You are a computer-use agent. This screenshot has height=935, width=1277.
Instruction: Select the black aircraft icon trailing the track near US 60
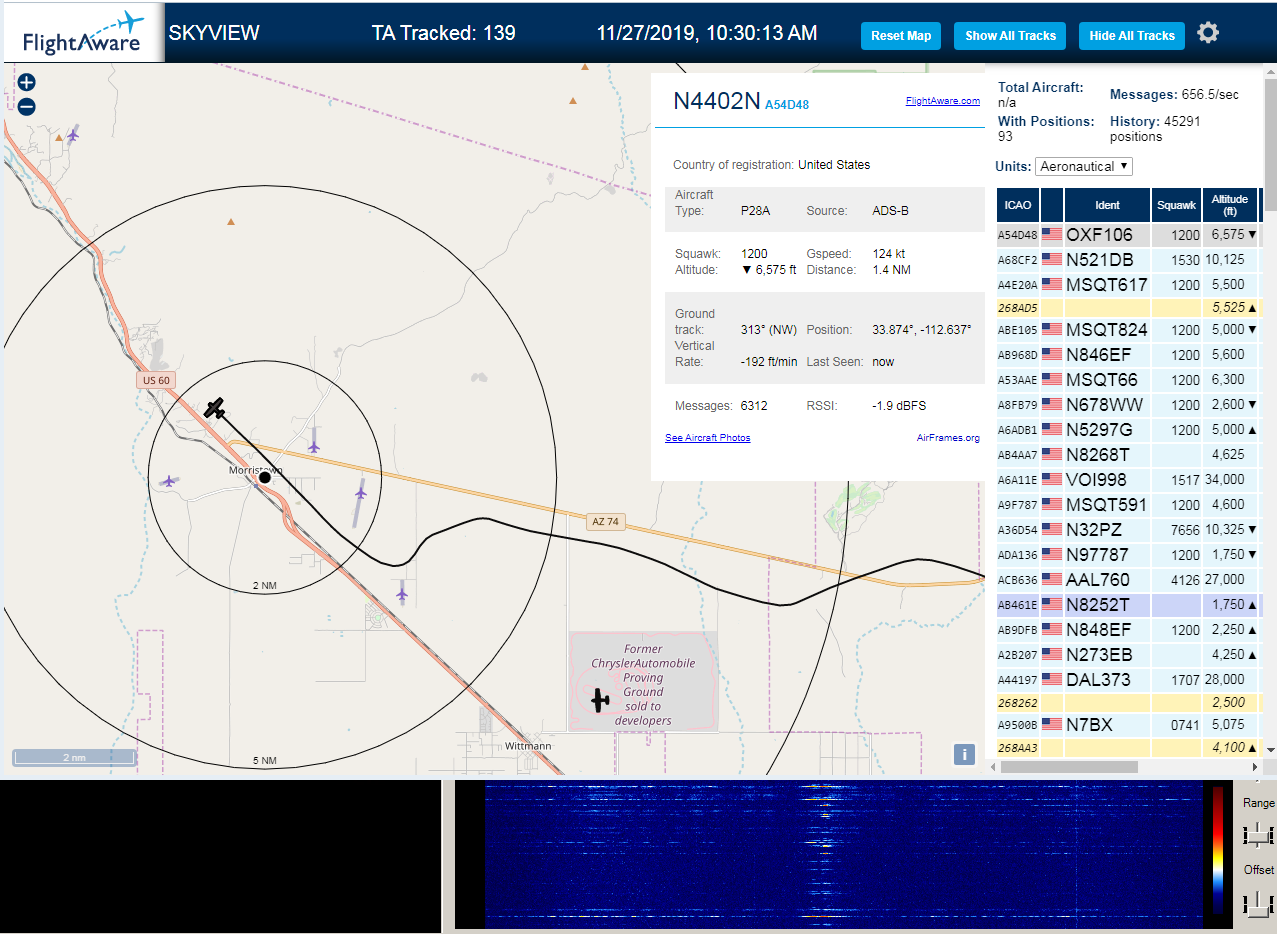(215, 407)
